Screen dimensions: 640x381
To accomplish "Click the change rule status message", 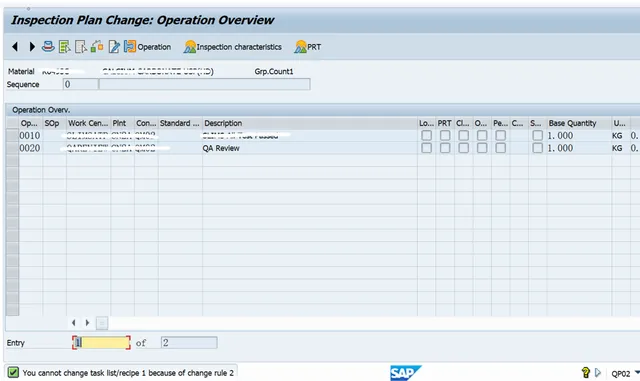I will [x=128, y=373].
